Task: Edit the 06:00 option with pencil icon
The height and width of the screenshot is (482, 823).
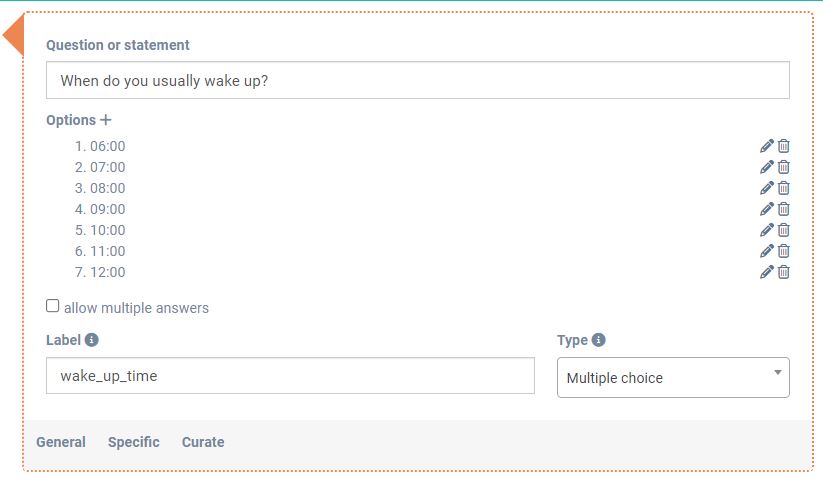Action: (767, 146)
